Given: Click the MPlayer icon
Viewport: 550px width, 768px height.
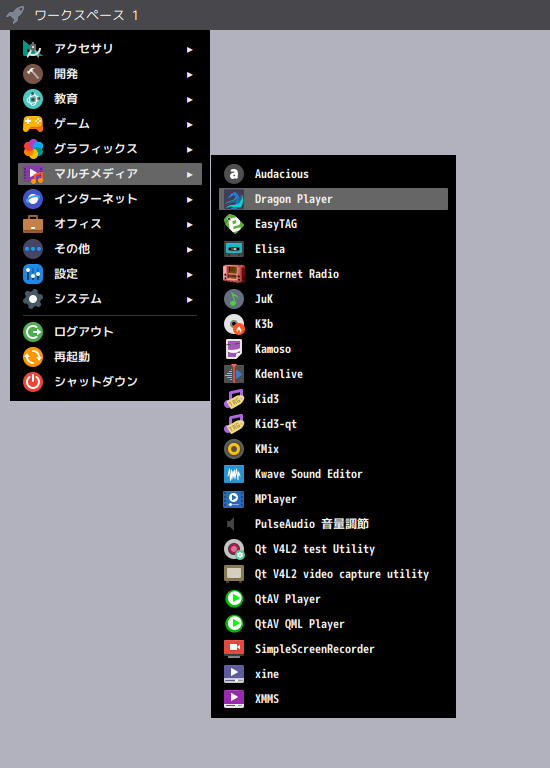Looking at the screenshot, I should click(234, 499).
